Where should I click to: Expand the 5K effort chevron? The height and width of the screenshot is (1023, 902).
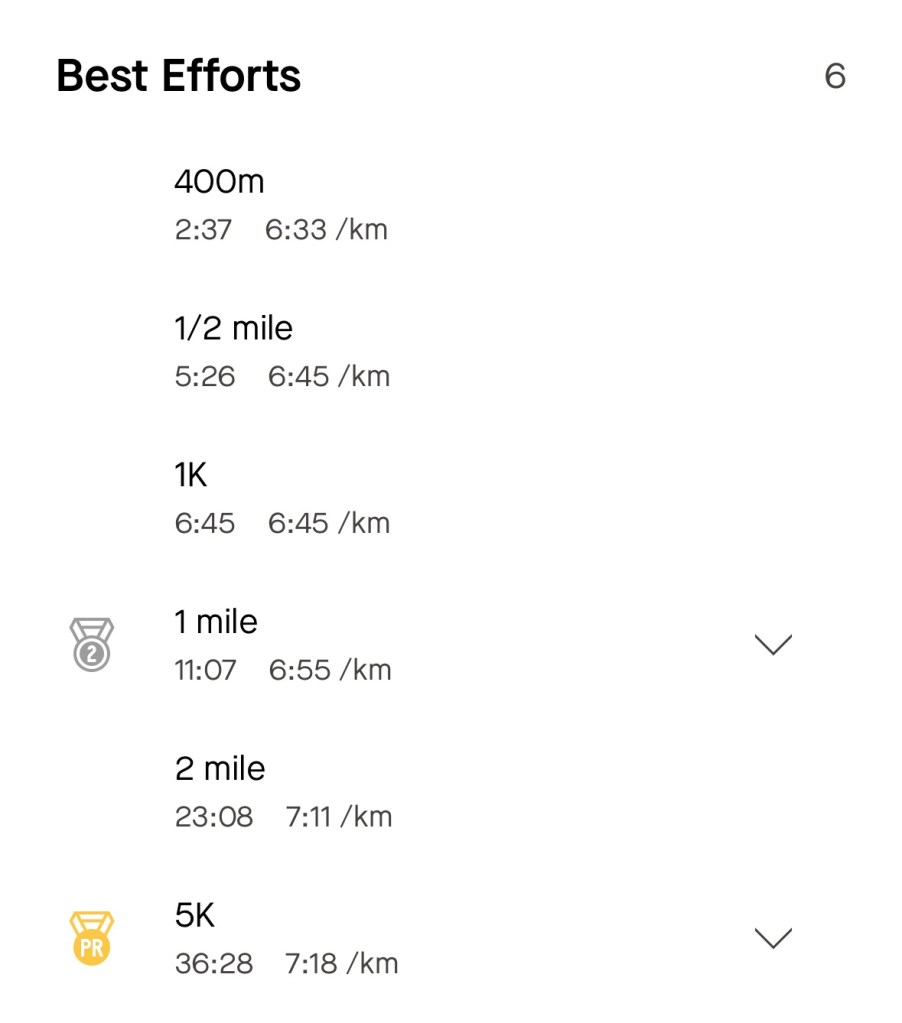[x=772, y=938]
